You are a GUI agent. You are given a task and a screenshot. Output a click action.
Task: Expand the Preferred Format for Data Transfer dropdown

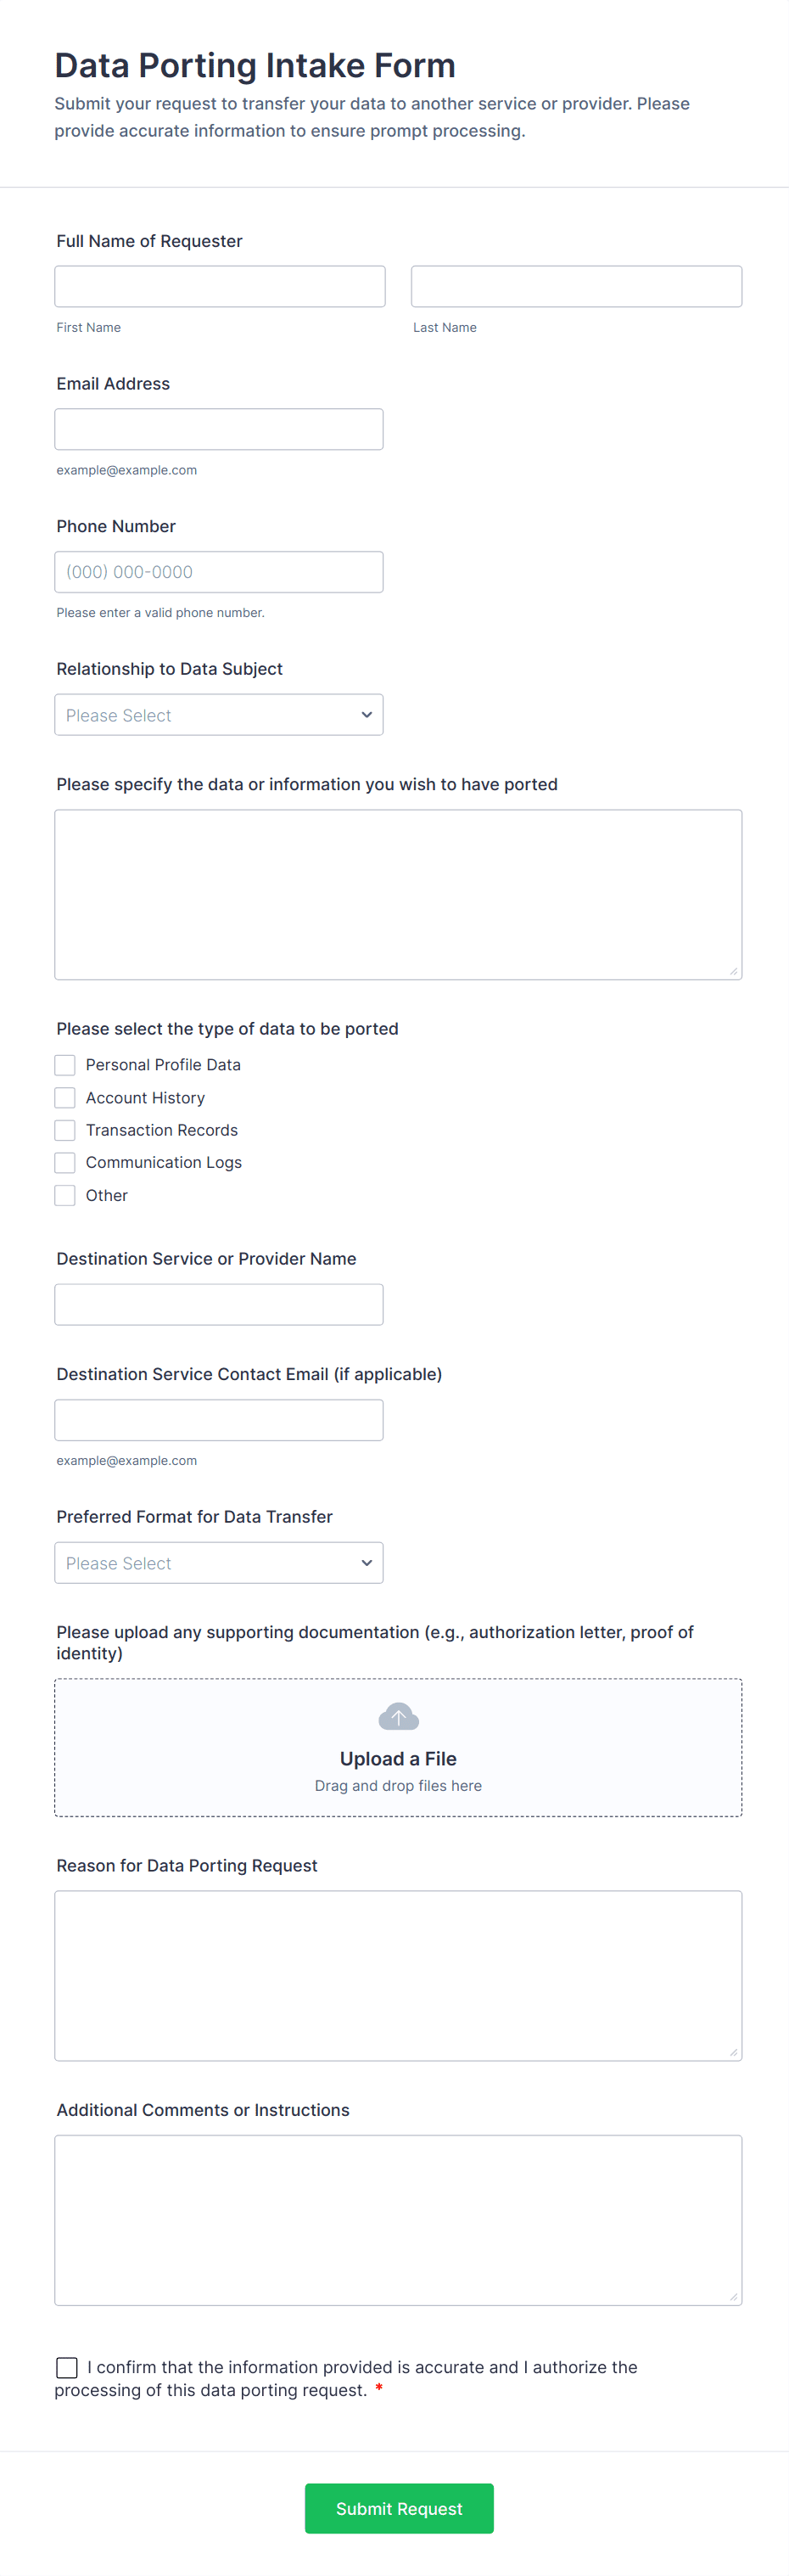[x=219, y=1563]
